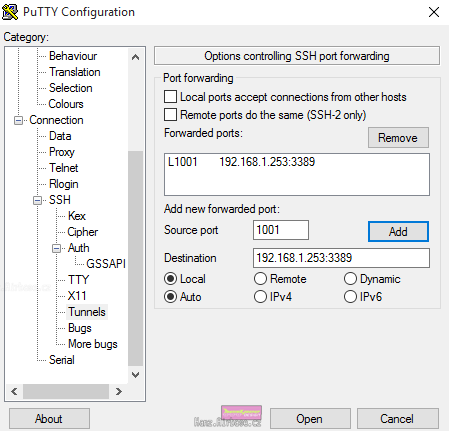Screen dimensions: 449x431
Task: Click the Cancel button
Action: coord(398,419)
